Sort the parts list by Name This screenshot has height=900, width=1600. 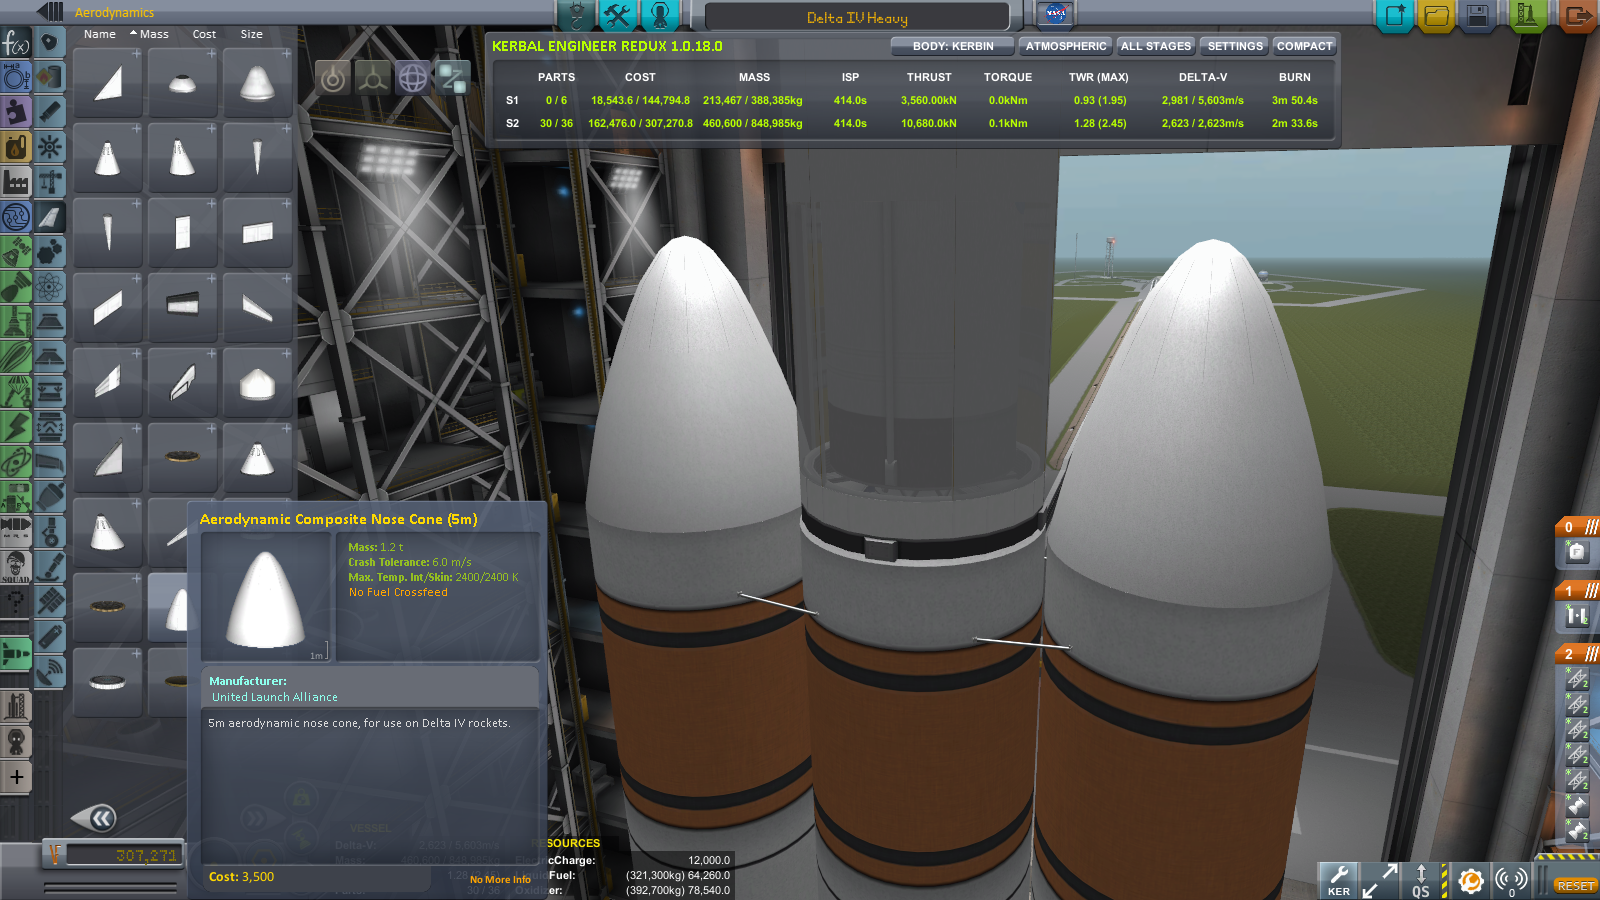100,34
